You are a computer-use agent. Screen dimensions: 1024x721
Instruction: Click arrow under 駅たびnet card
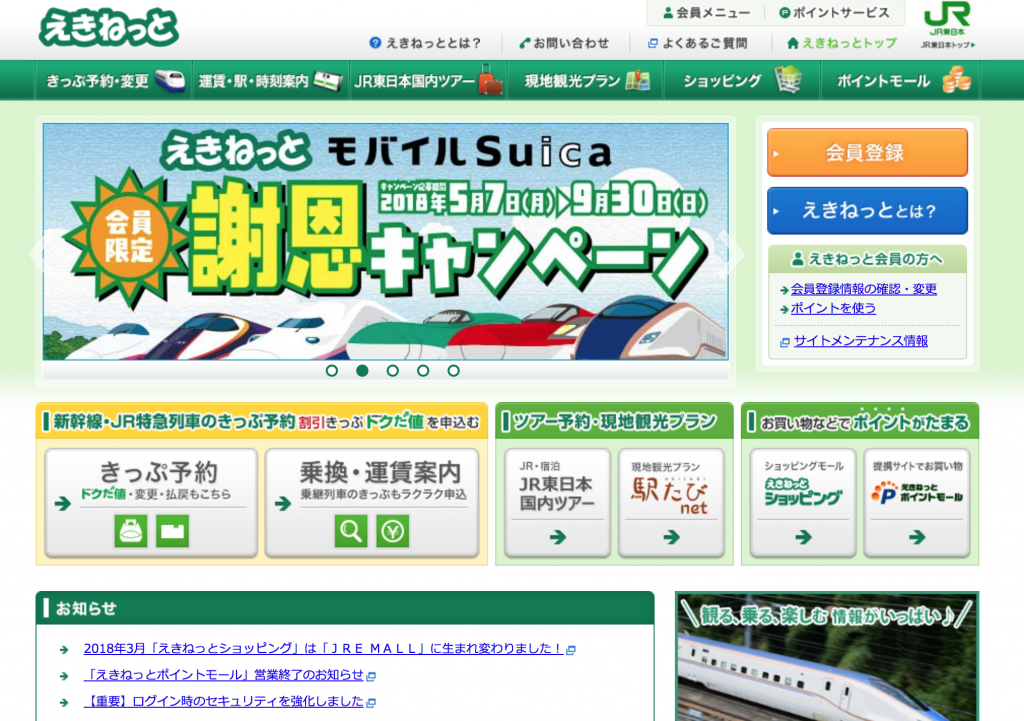[x=671, y=537]
